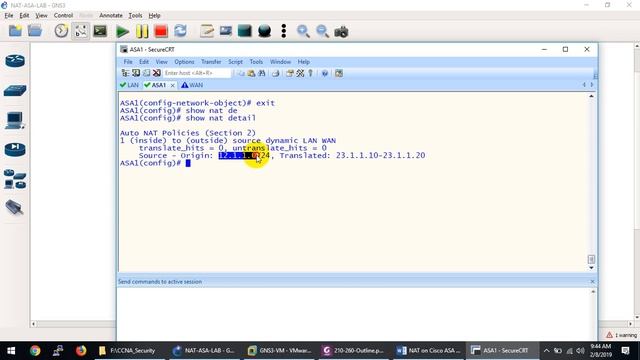640x360 pixels.
Task: Switch to GNS3-VM VMware taskbar item
Action: click(280, 351)
